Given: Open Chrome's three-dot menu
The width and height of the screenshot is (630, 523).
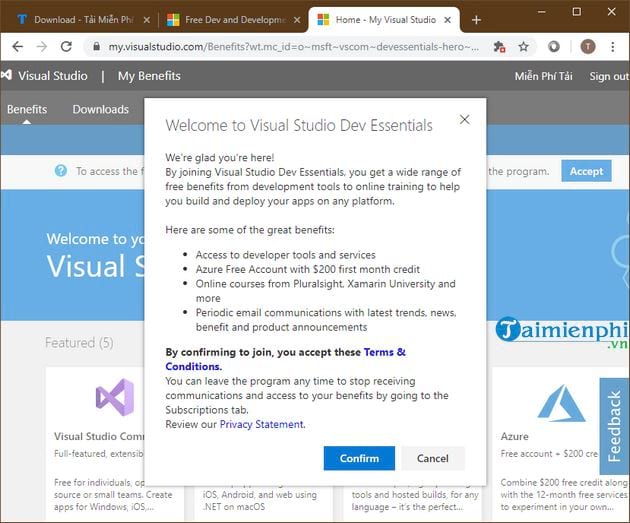Looking at the screenshot, I should (x=613, y=47).
